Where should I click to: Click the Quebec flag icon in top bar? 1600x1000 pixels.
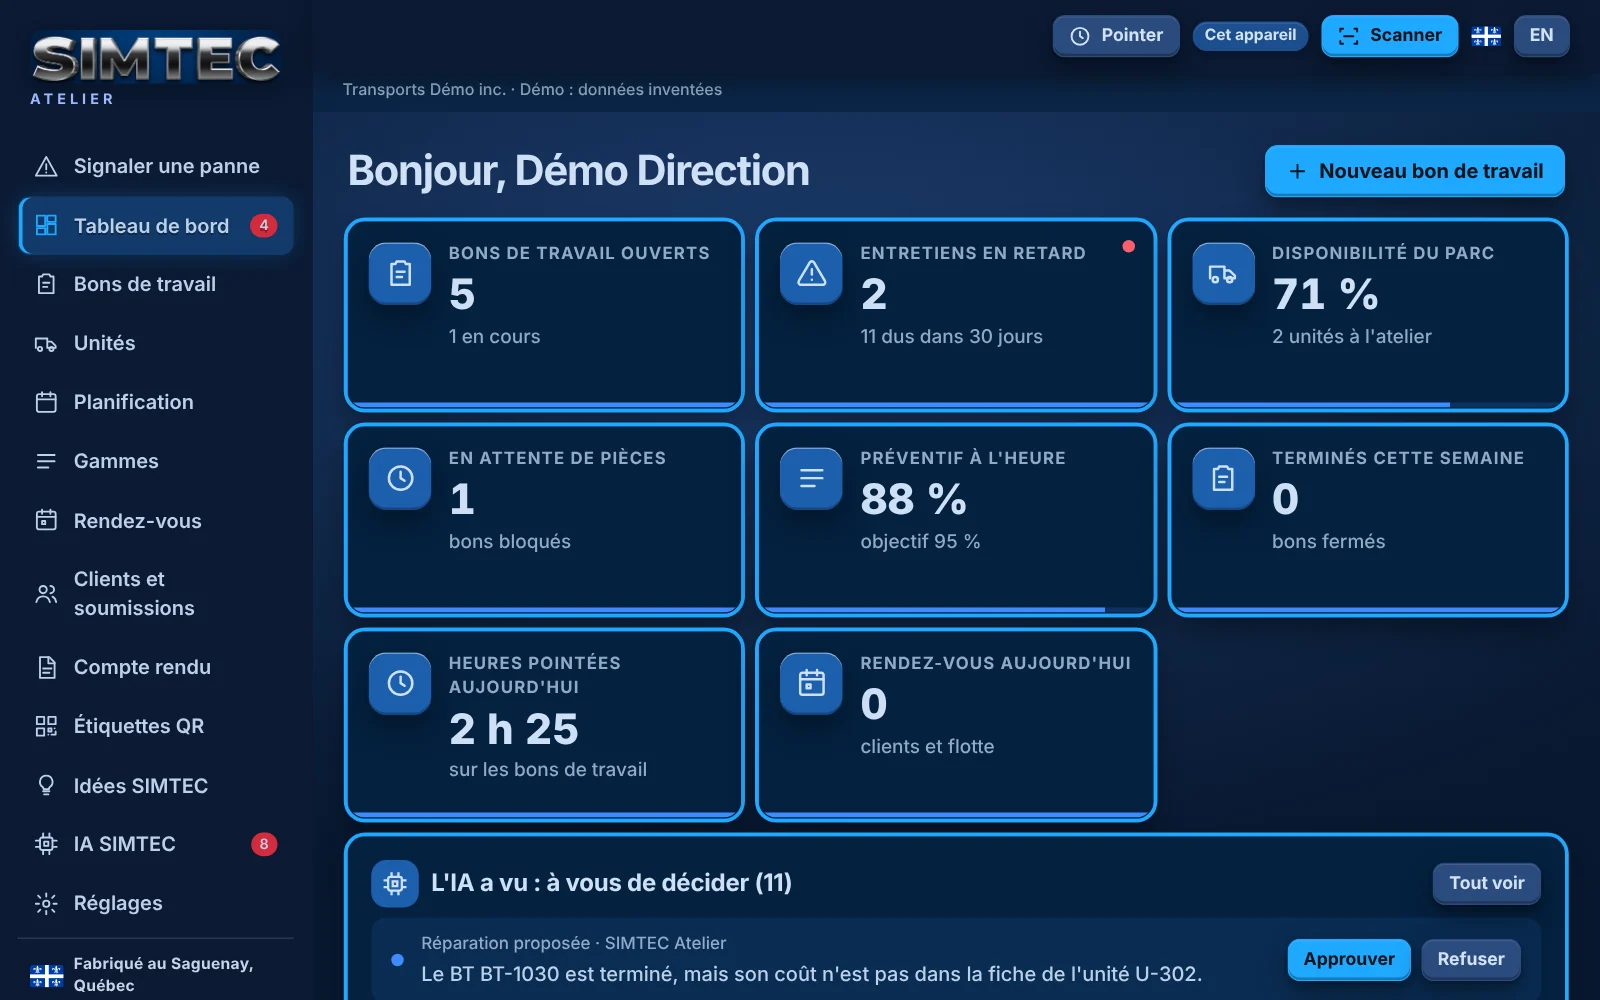coord(1486,36)
